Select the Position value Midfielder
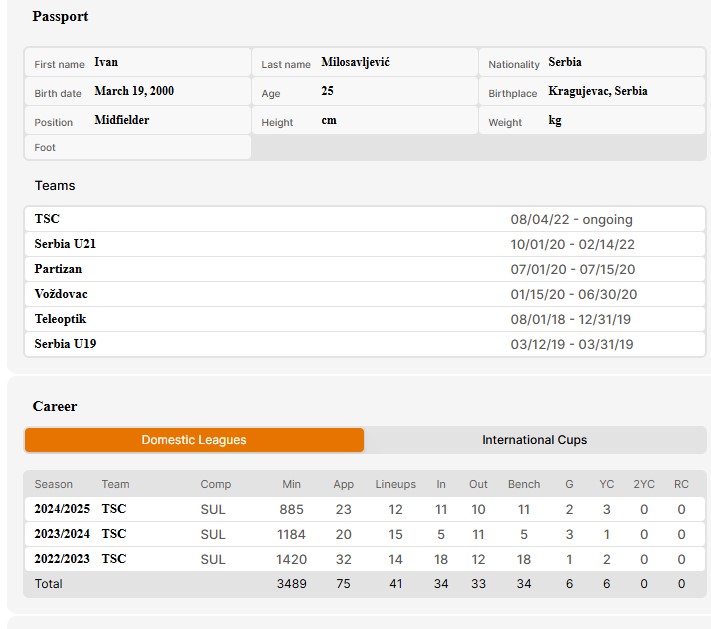 click(x=122, y=120)
